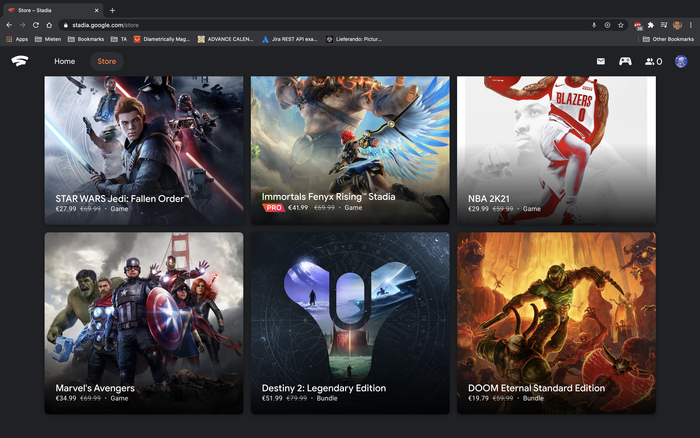Reload the page with the refresh icon

pyautogui.click(x=36, y=25)
